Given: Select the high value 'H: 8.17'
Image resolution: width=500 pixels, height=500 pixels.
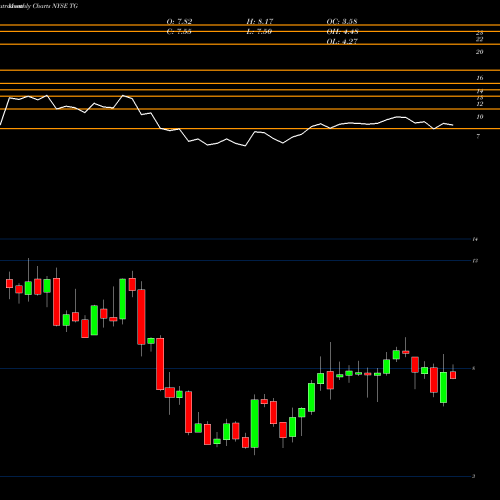Looking at the screenshot, I should click(x=260, y=22).
